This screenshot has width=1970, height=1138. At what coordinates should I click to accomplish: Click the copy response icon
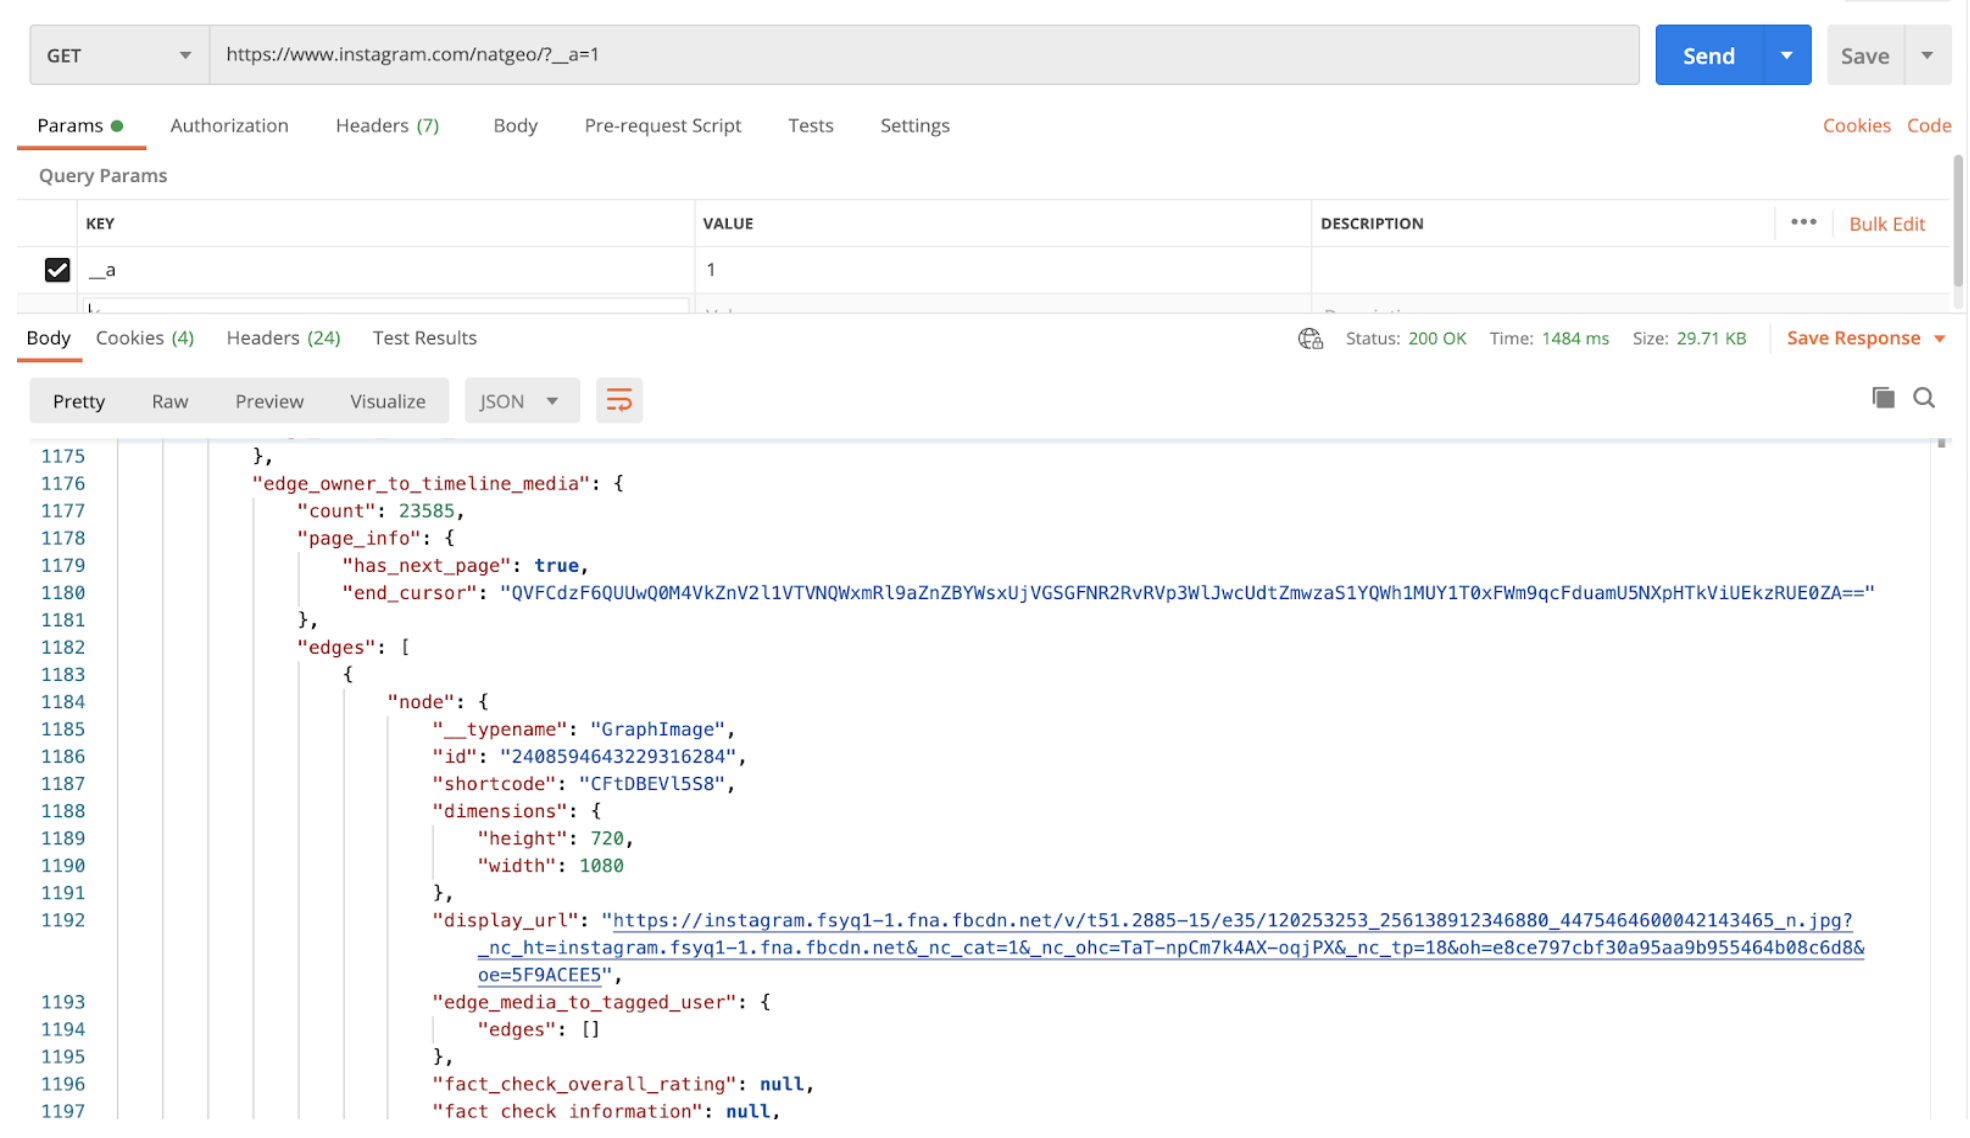coord(1883,398)
